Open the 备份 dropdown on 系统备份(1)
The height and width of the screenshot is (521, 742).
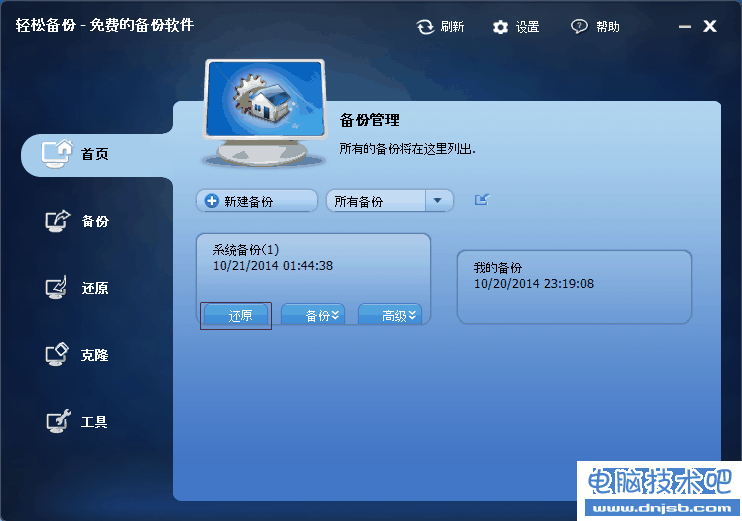pyautogui.click(x=313, y=314)
